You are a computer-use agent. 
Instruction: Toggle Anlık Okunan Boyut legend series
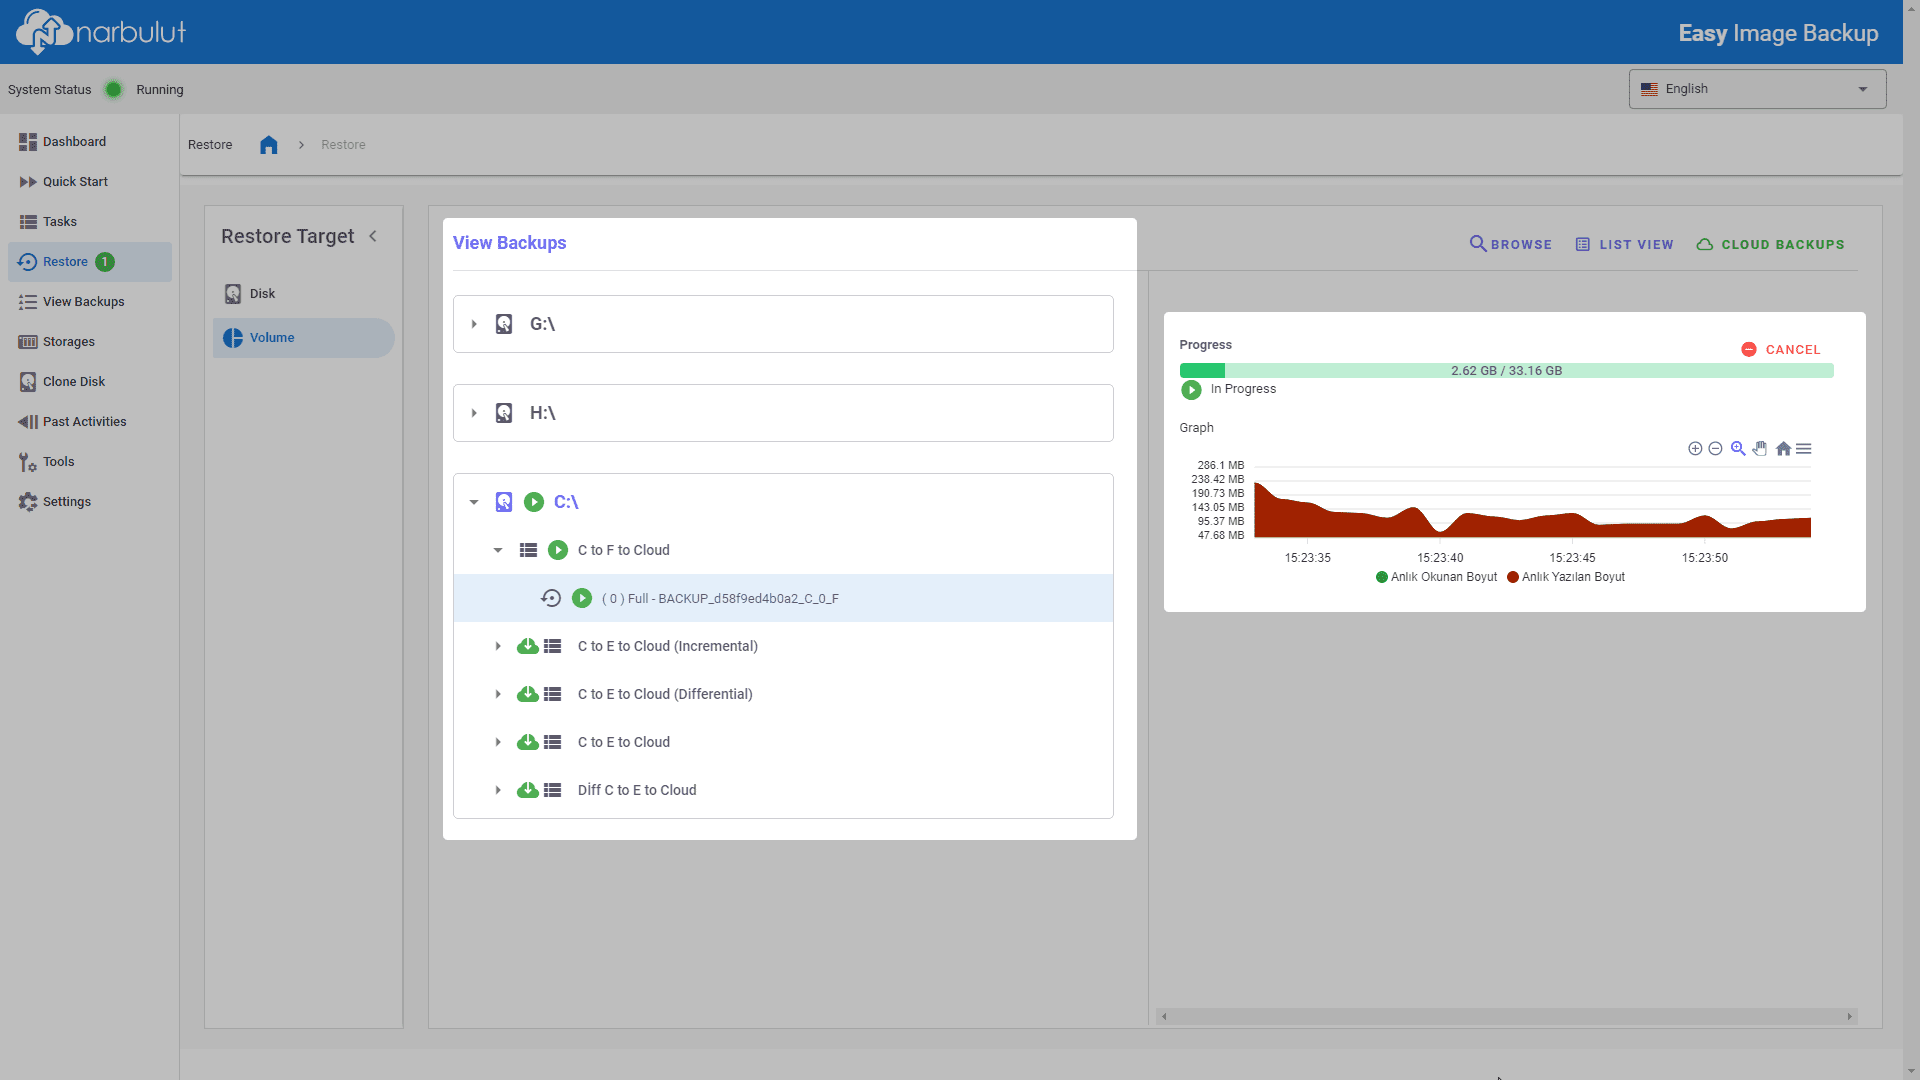[x=1437, y=577]
